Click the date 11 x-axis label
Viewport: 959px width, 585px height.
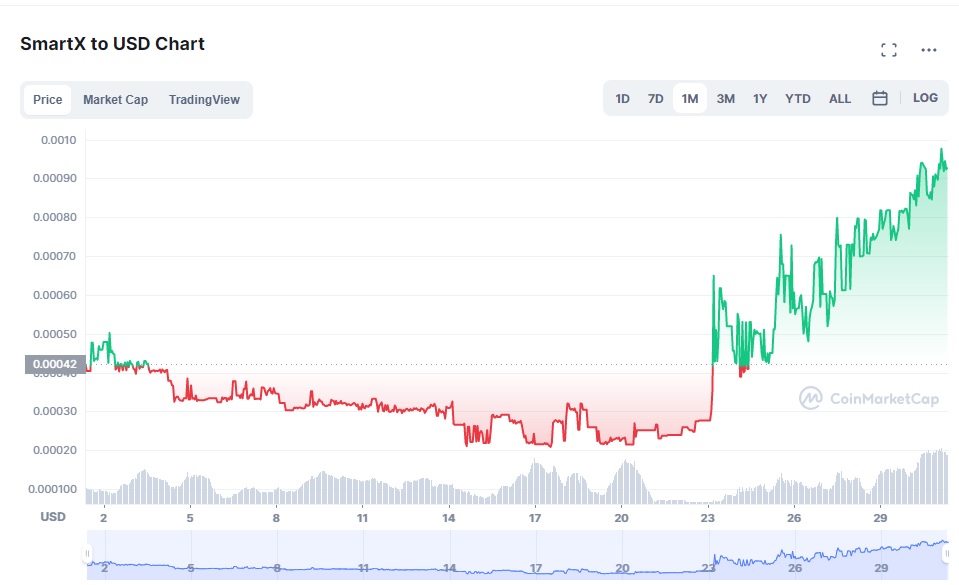point(362,518)
